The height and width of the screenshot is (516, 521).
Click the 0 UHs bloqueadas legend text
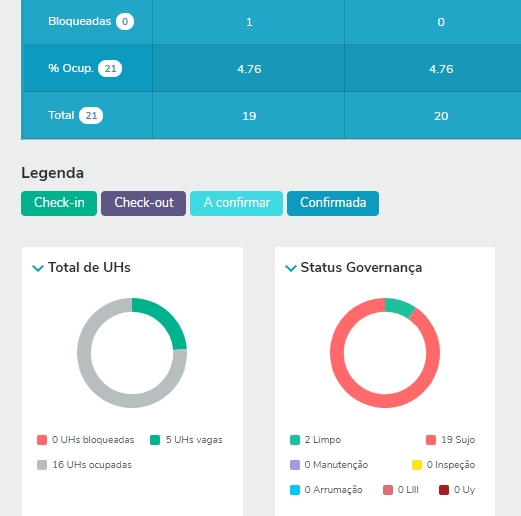click(x=93, y=440)
